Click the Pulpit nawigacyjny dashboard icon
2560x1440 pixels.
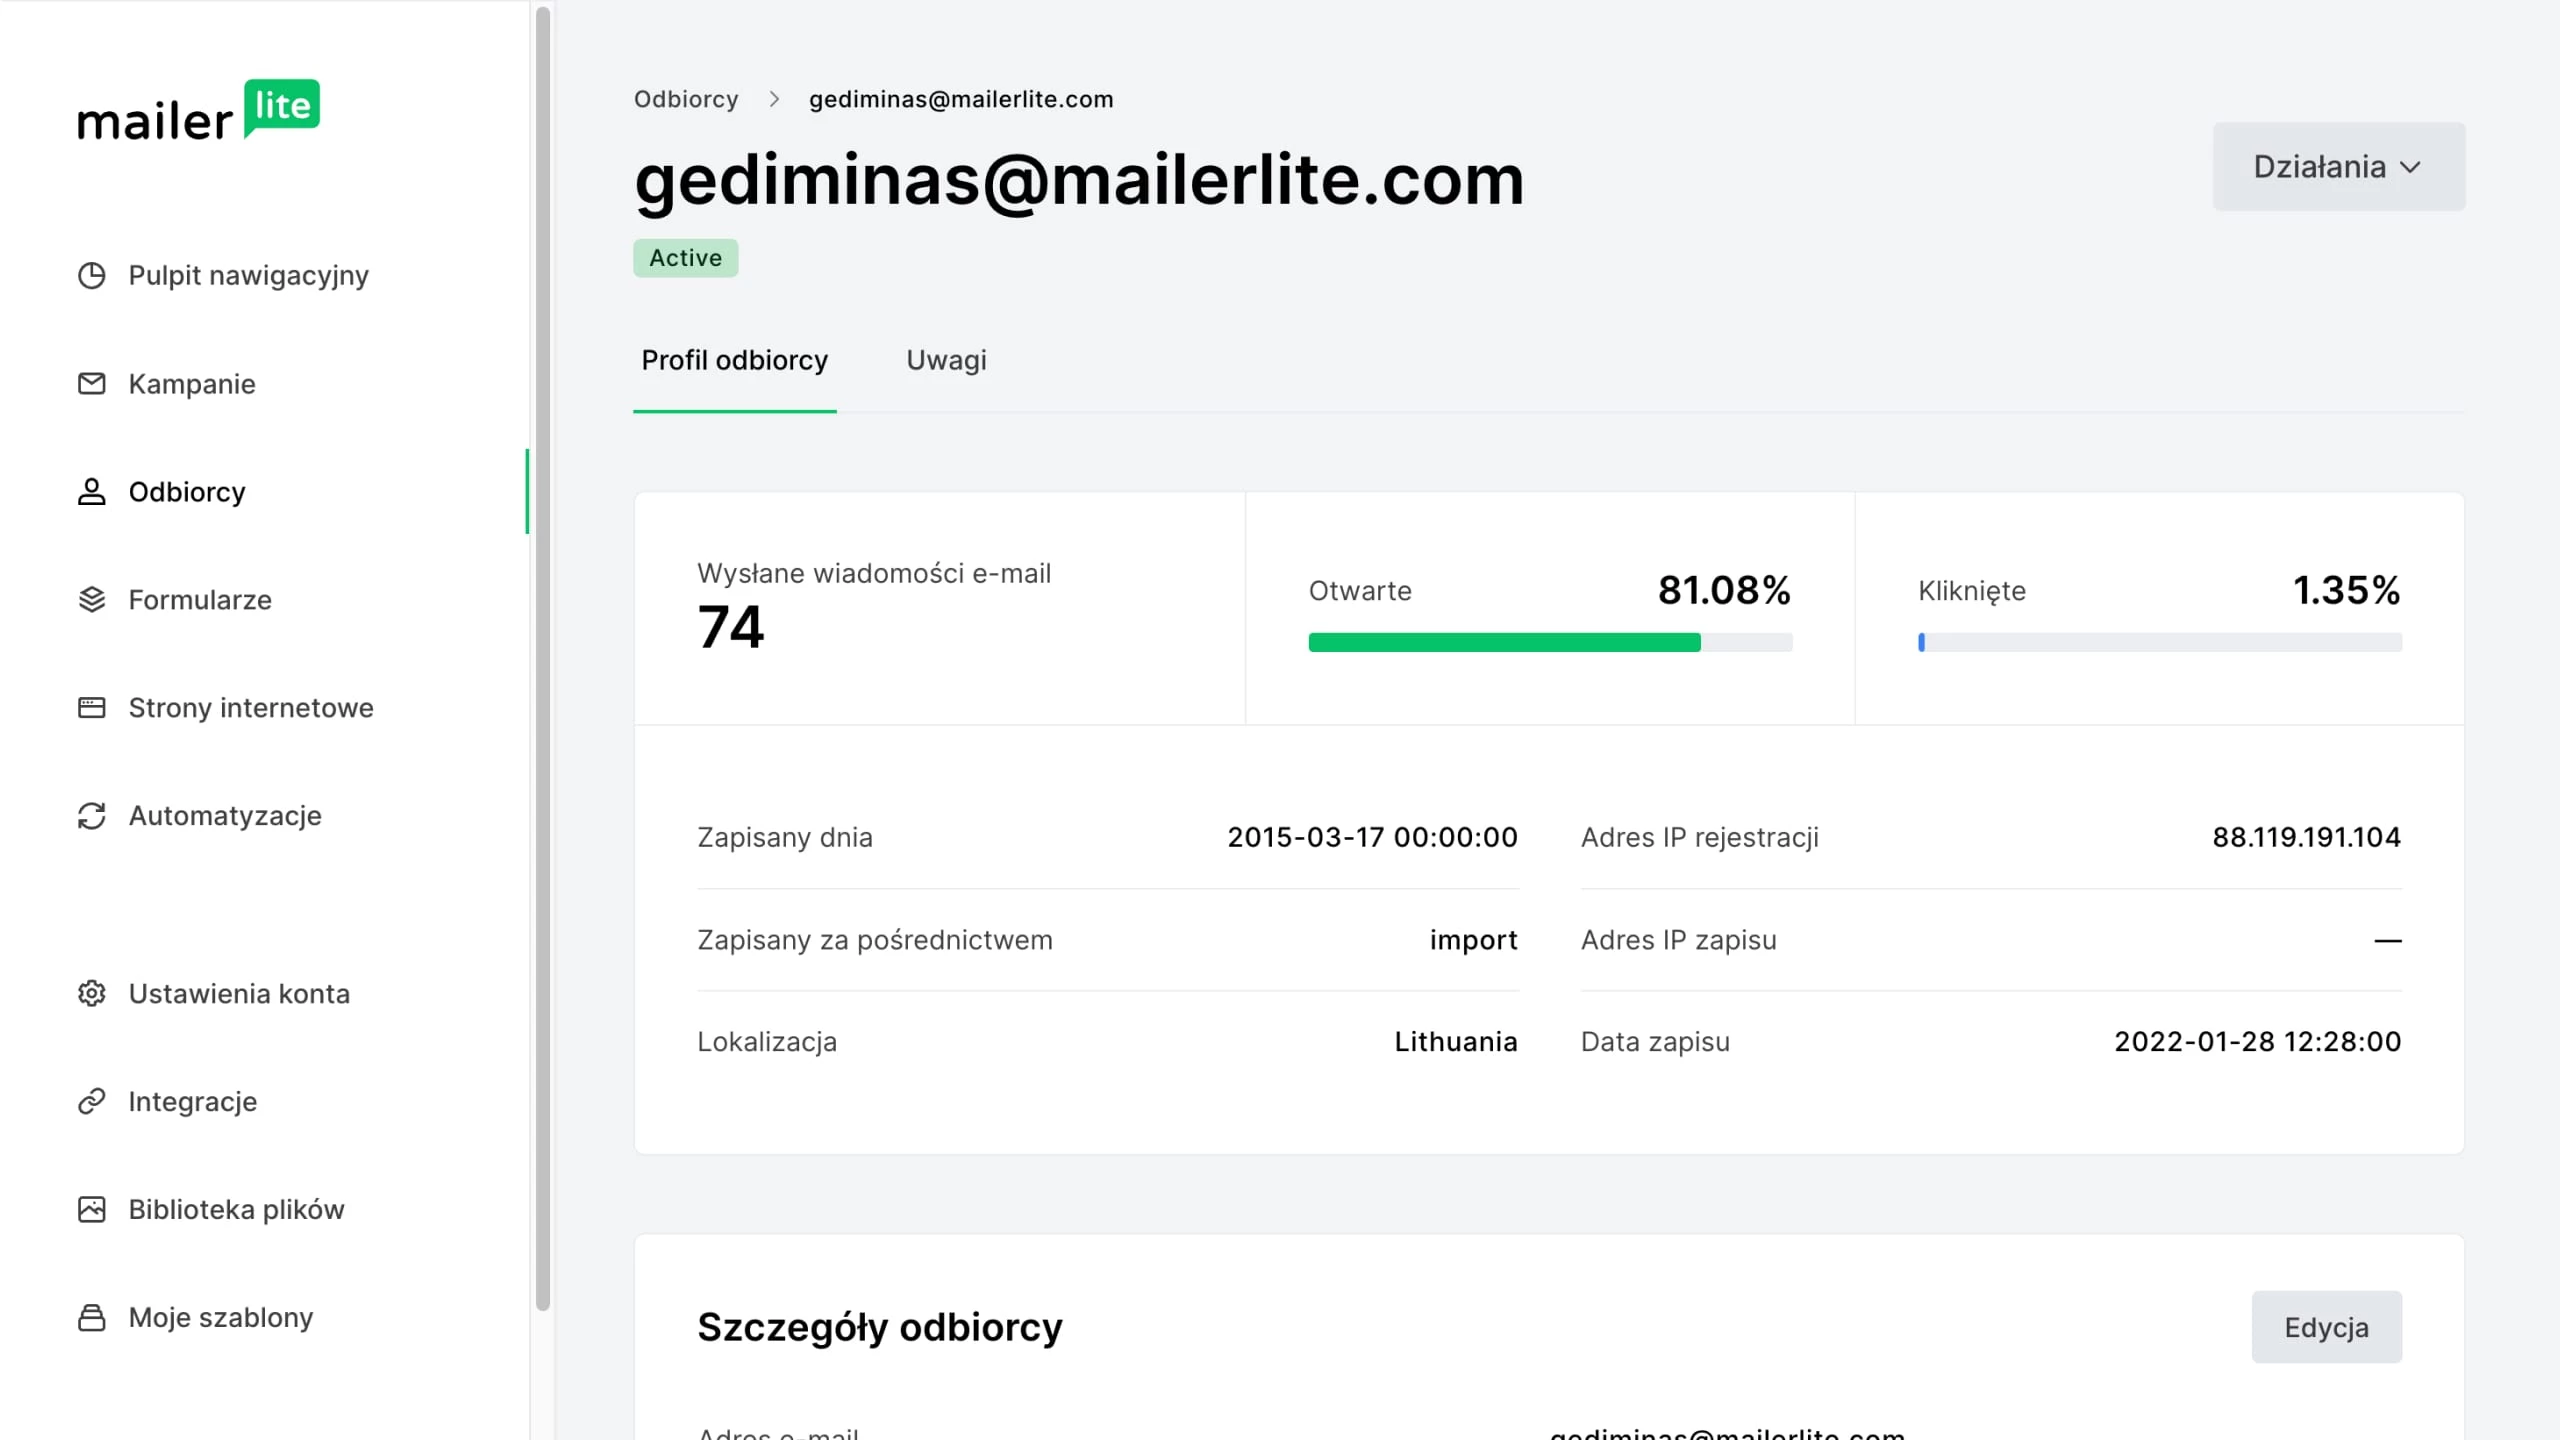(x=91, y=275)
